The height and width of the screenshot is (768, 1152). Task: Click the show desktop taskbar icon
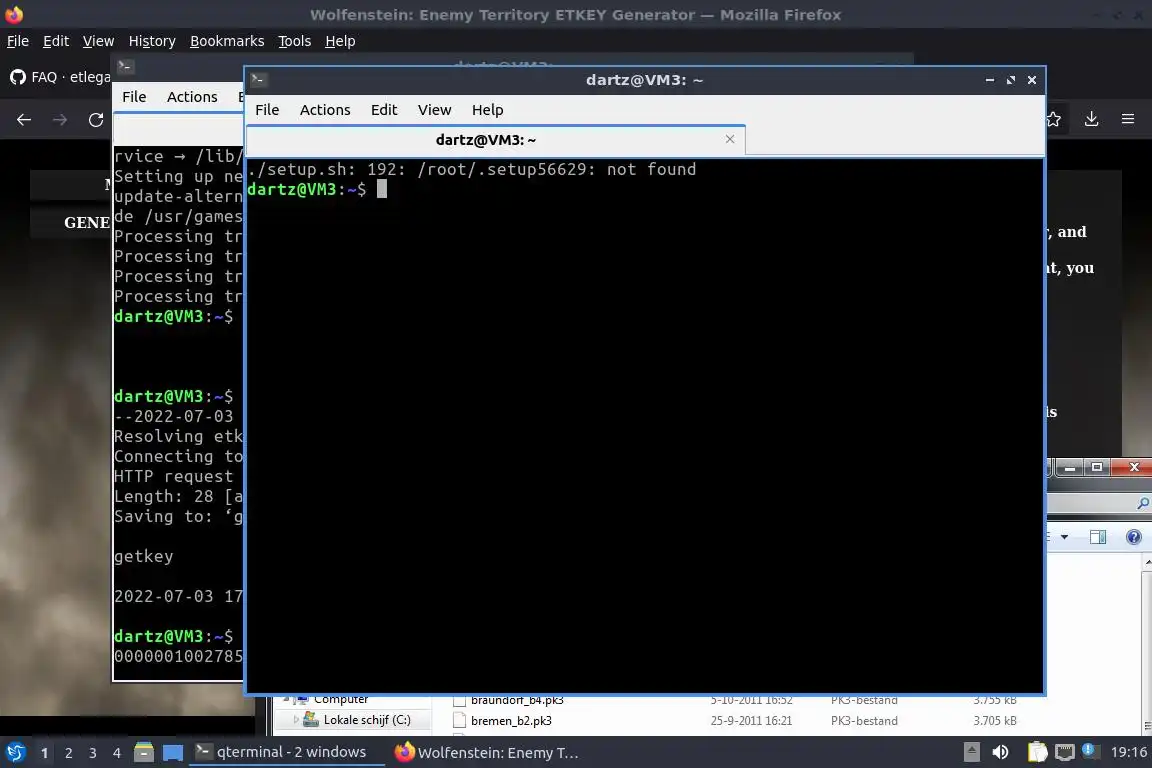coord(173,753)
